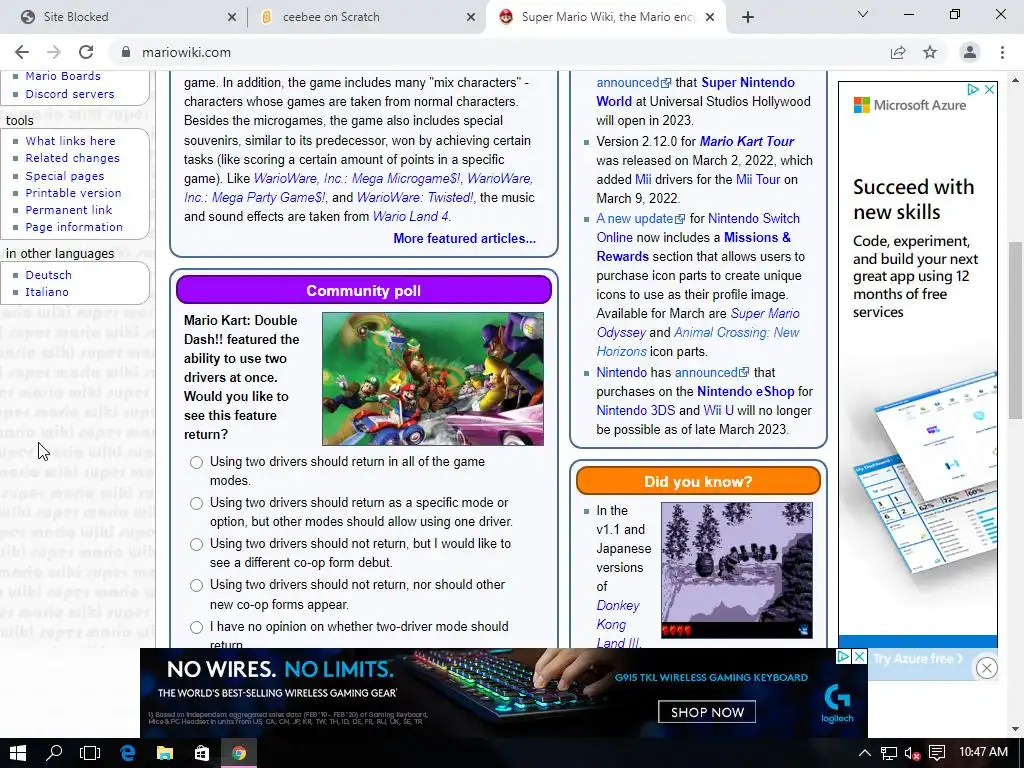This screenshot has width=1024, height=768.
Task: Select 'return as a specific mode' poll option
Action: tap(197, 504)
